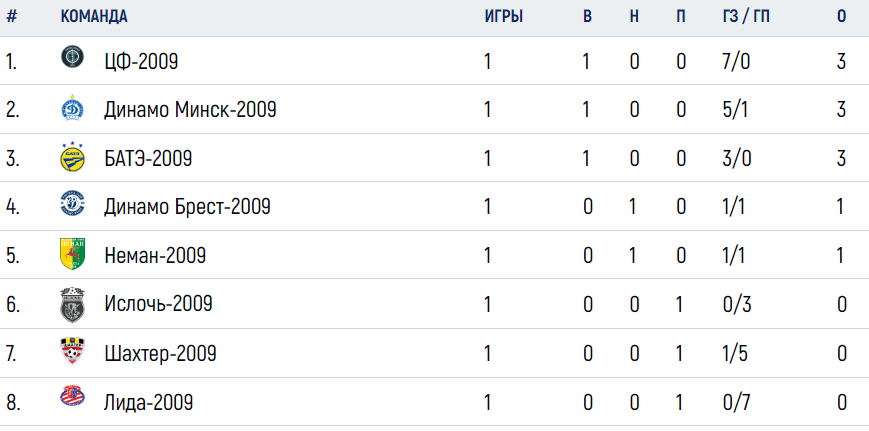This screenshot has width=869, height=431.
Task: Sort by the О points header
Action: click(x=841, y=17)
